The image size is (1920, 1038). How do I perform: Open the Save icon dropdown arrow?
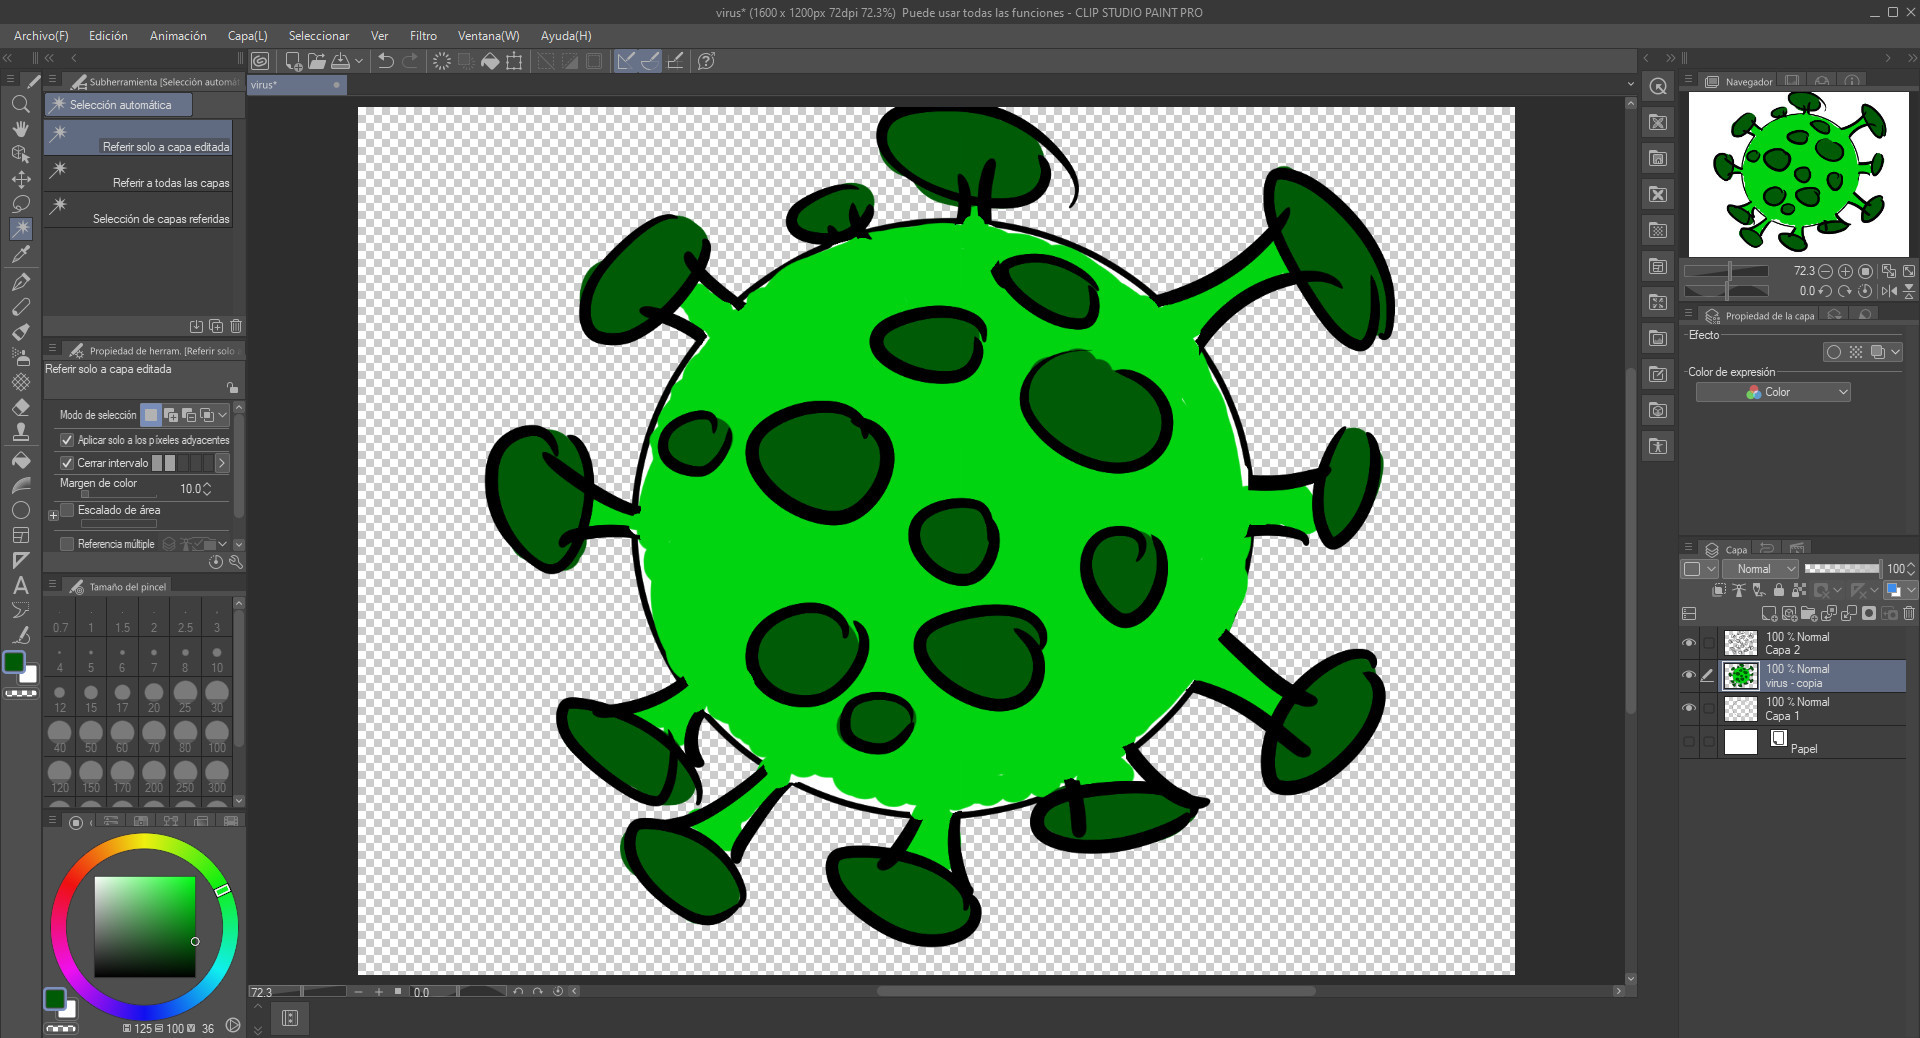[359, 61]
